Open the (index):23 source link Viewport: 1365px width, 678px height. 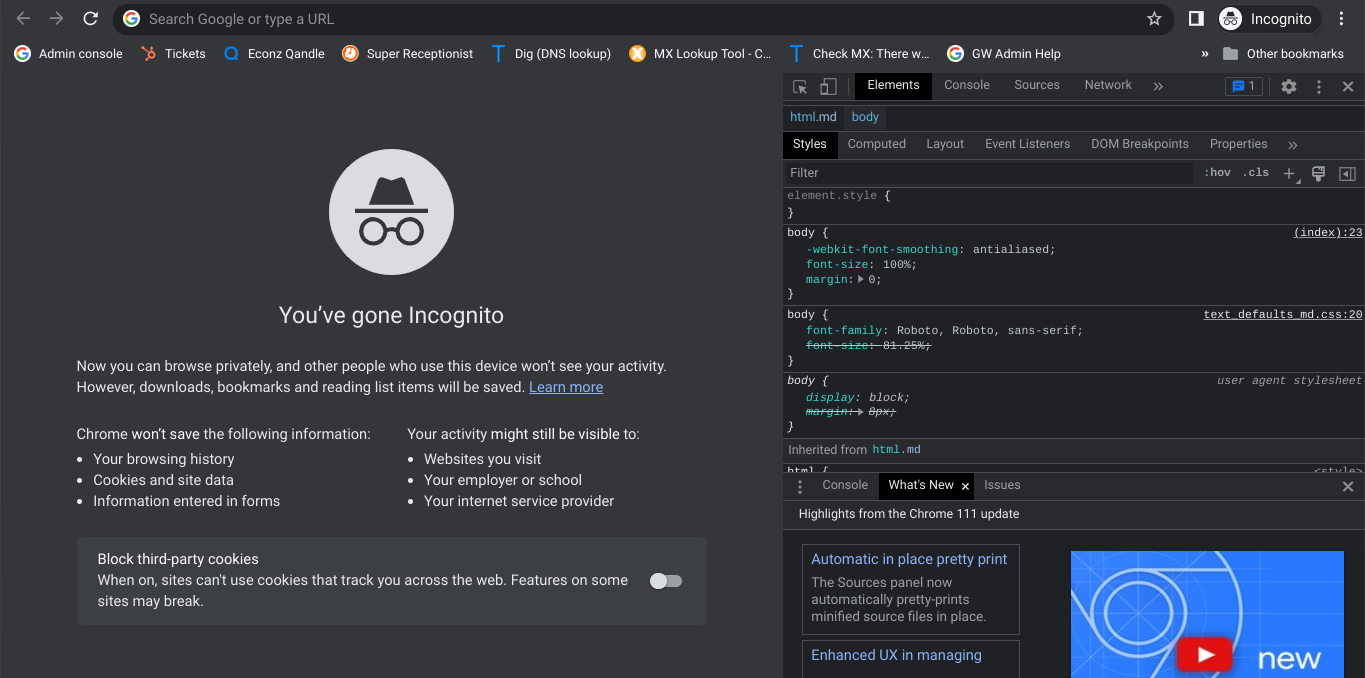pos(1328,233)
